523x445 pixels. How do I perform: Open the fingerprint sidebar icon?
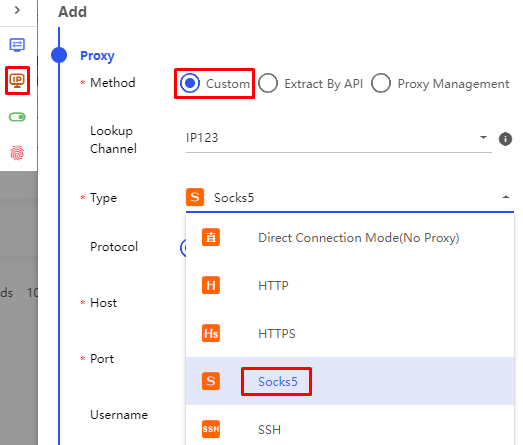[x=17, y=153]
